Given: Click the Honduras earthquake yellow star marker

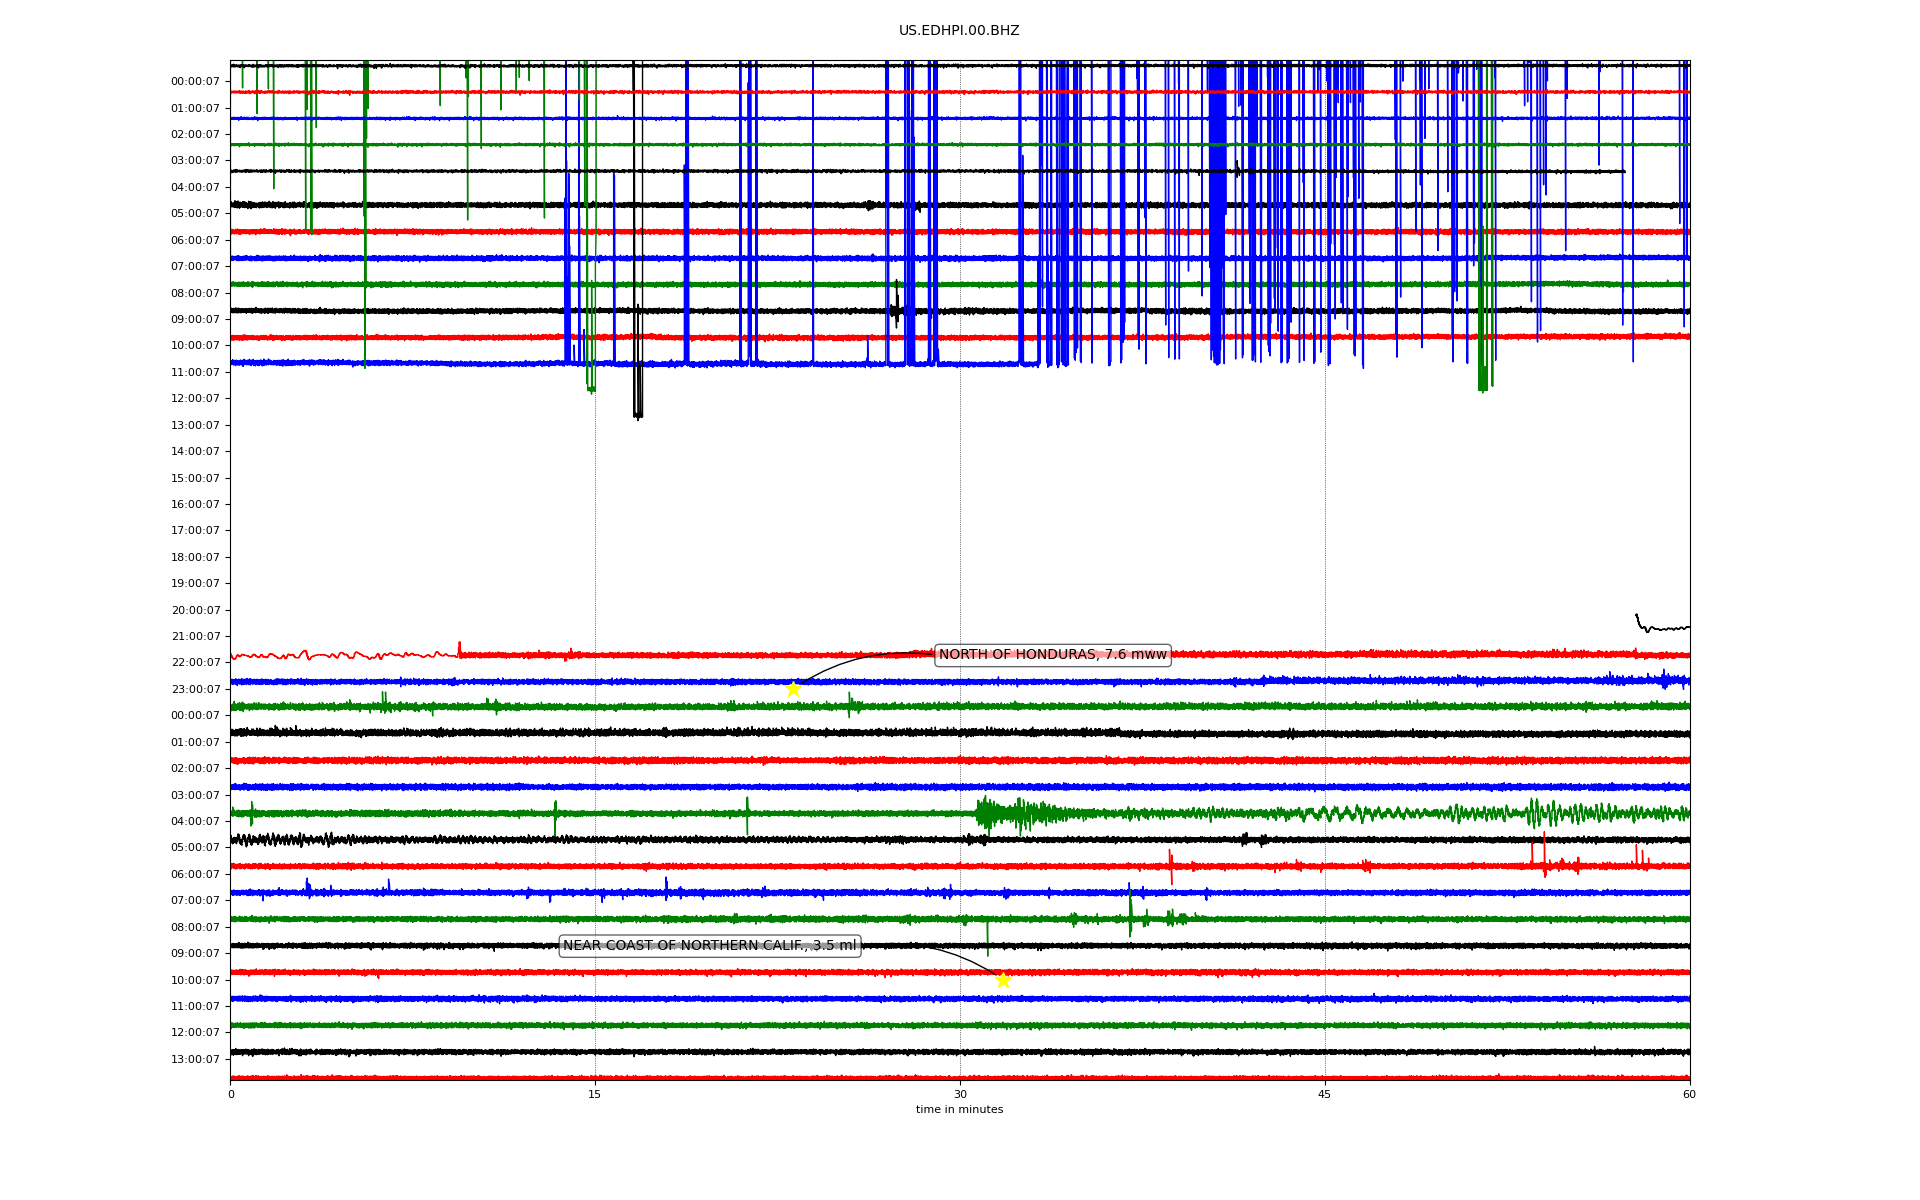Looking at the screenshot, I should [793, 689].
